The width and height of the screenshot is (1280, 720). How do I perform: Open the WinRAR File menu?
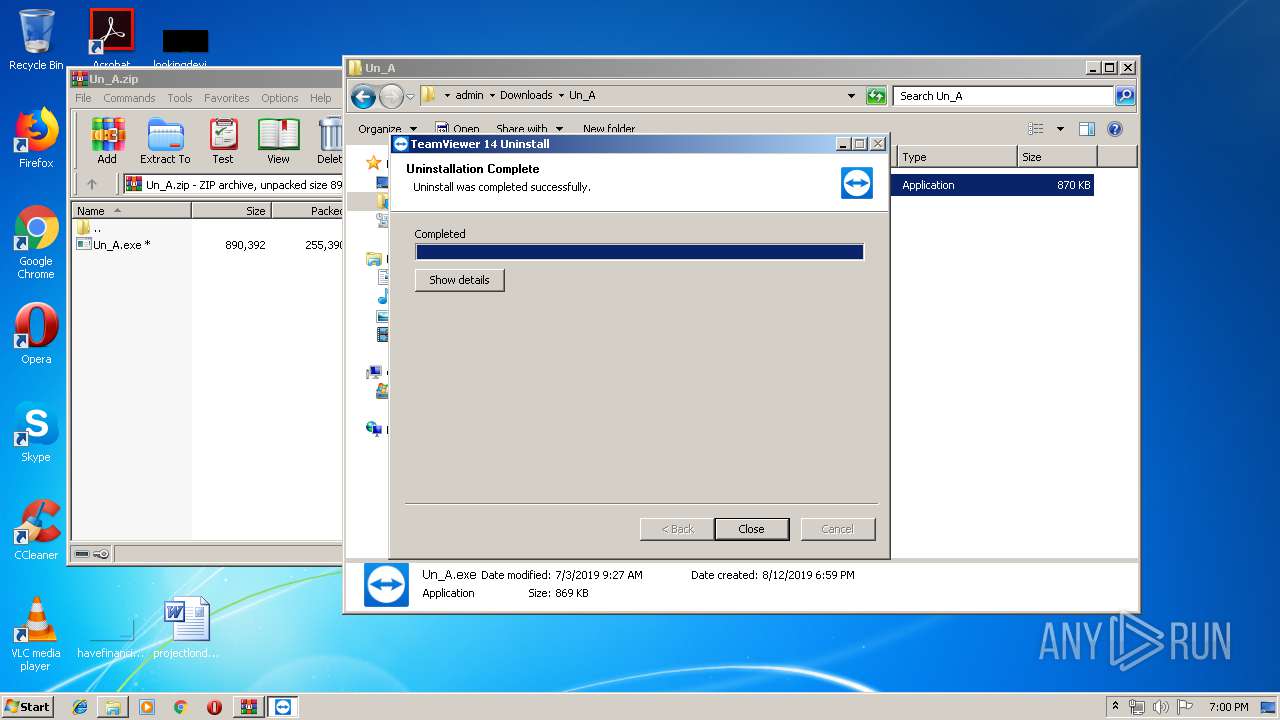click(83, 98)
